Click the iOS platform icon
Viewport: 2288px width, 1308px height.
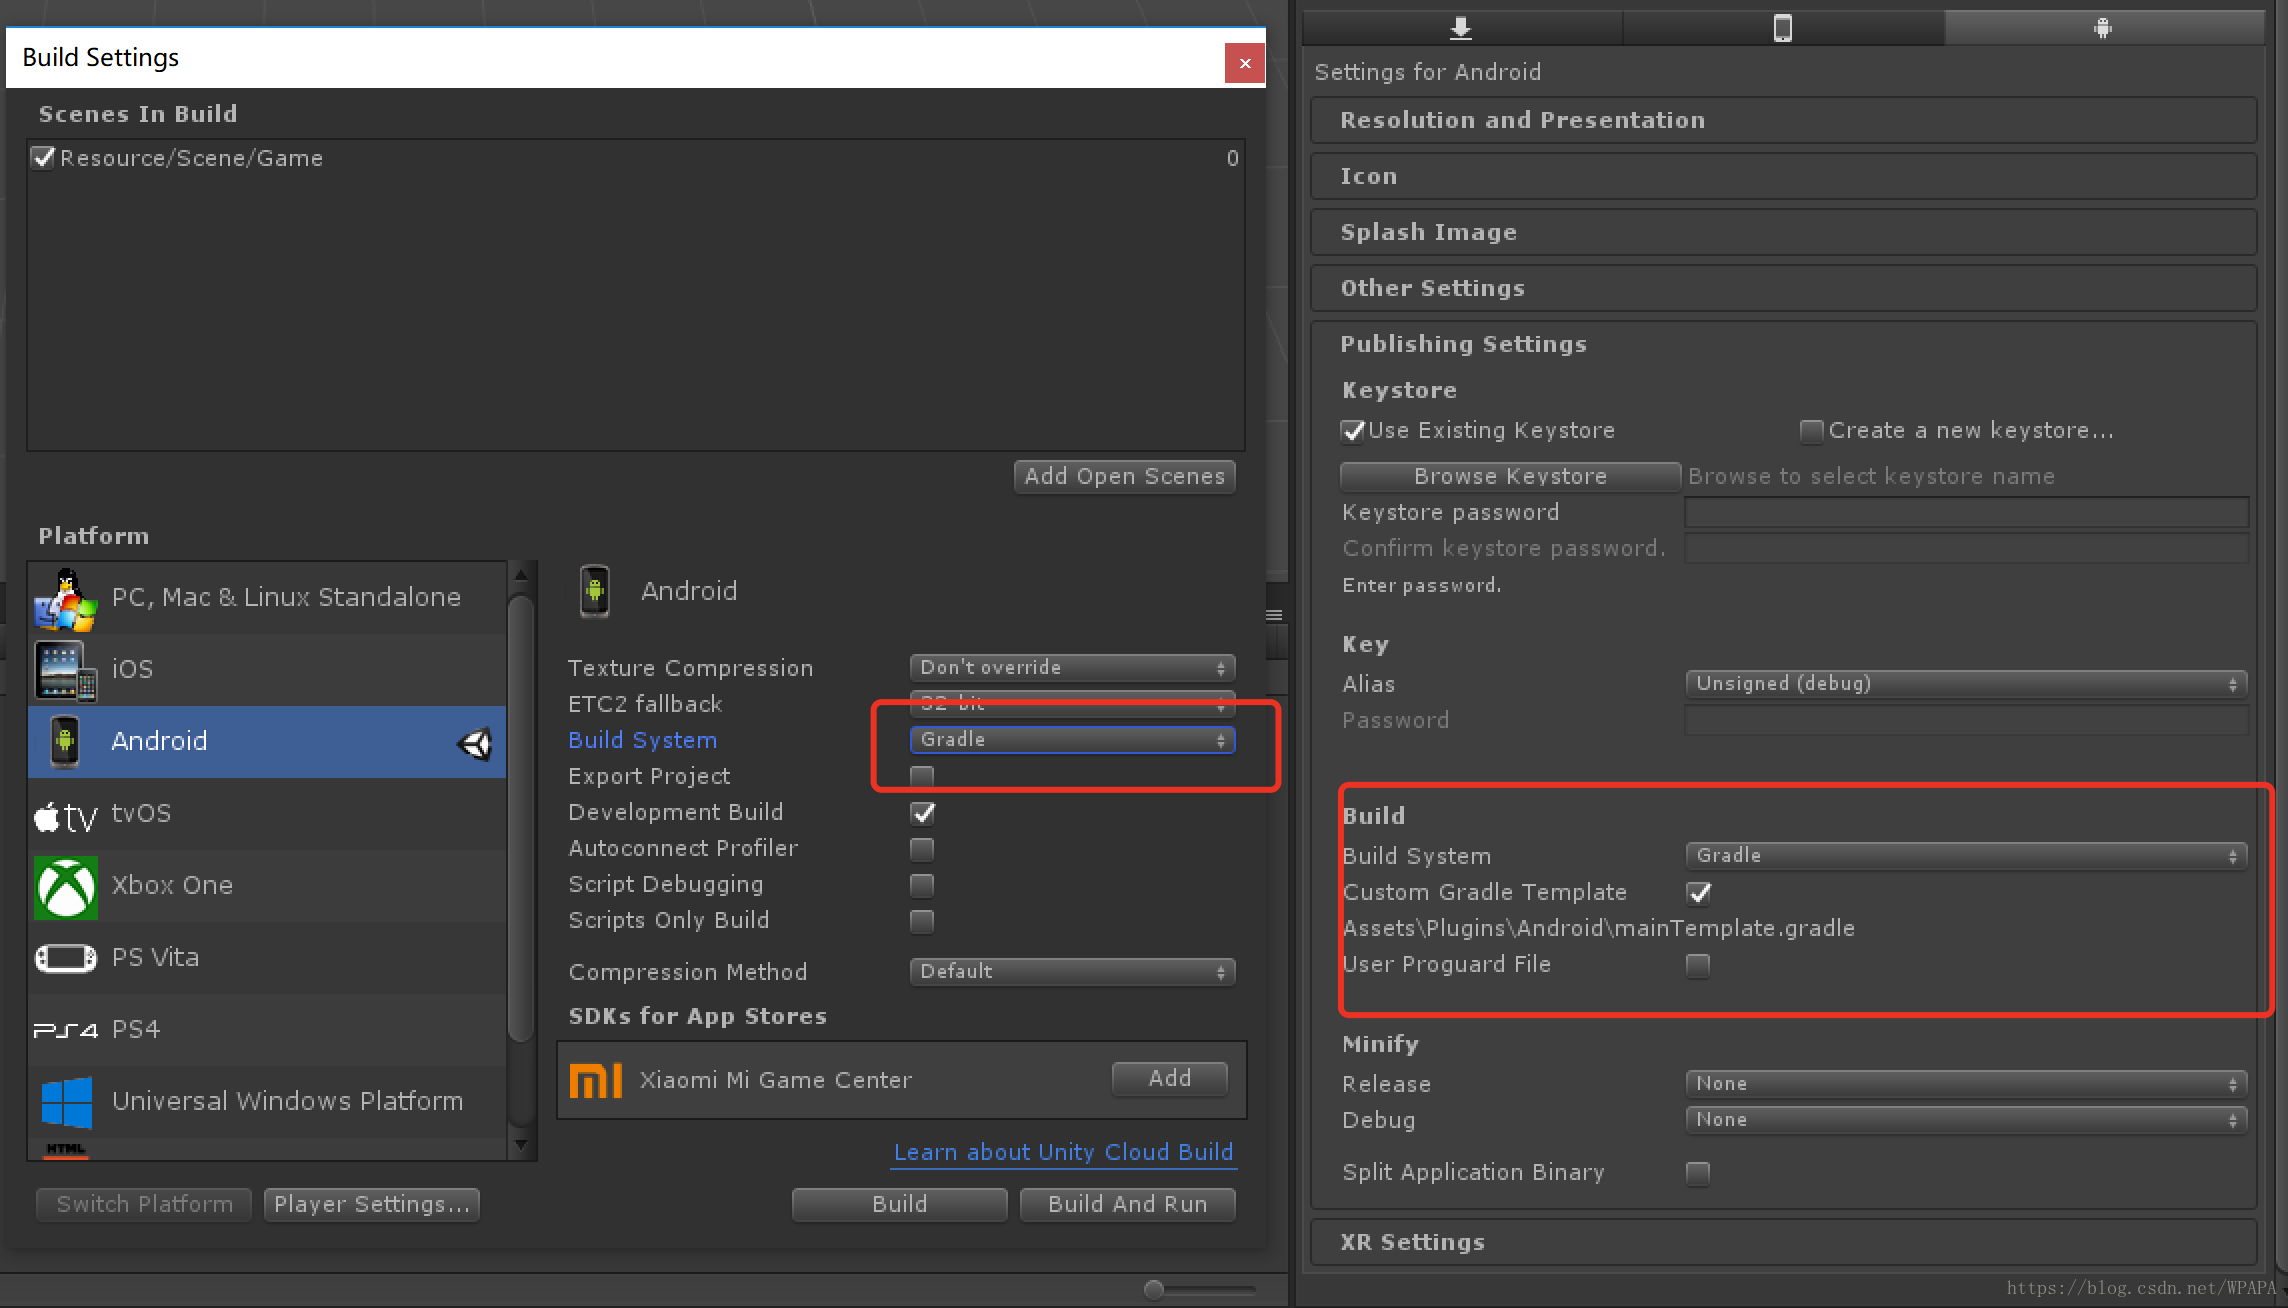point(65,670)
